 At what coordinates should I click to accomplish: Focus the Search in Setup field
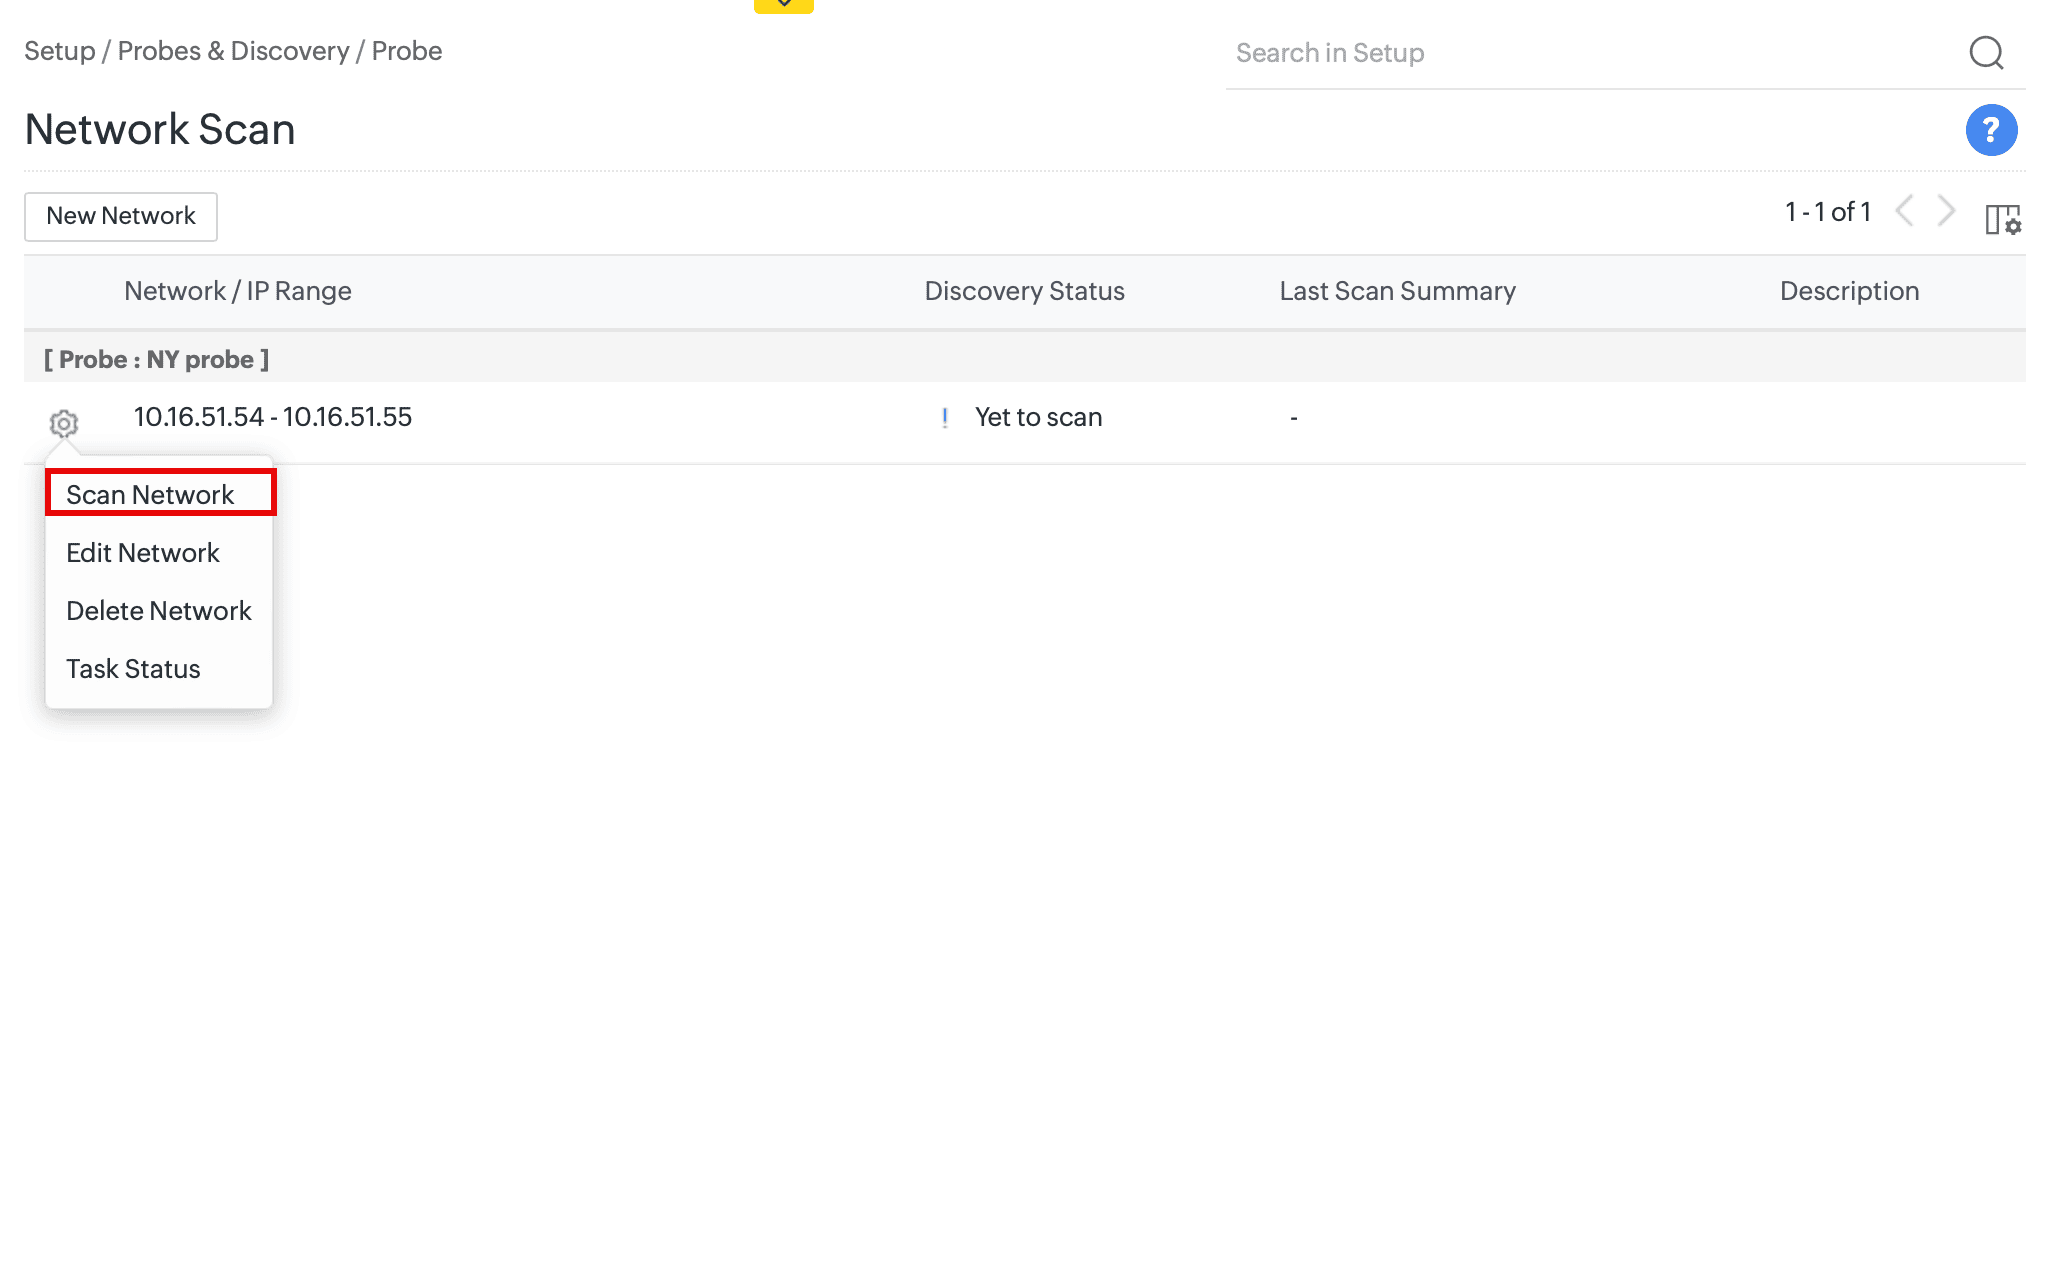tap(1590, 53)
